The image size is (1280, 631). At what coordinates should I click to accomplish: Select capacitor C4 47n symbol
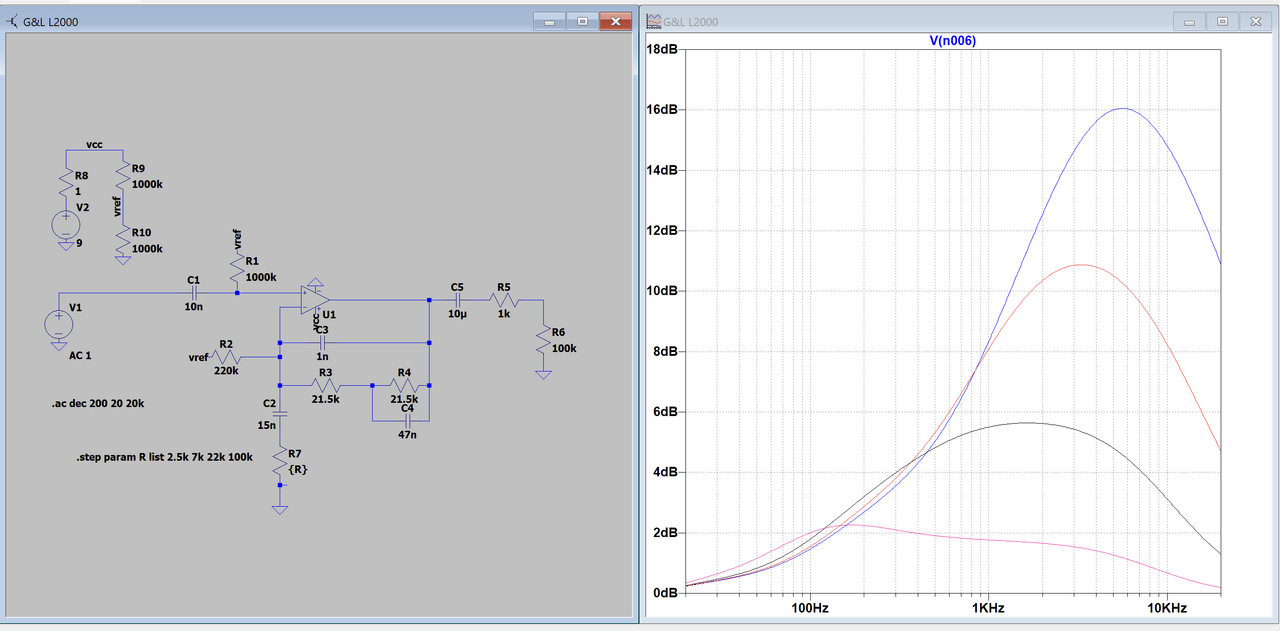pyautogui.click(x=407, y=421)
